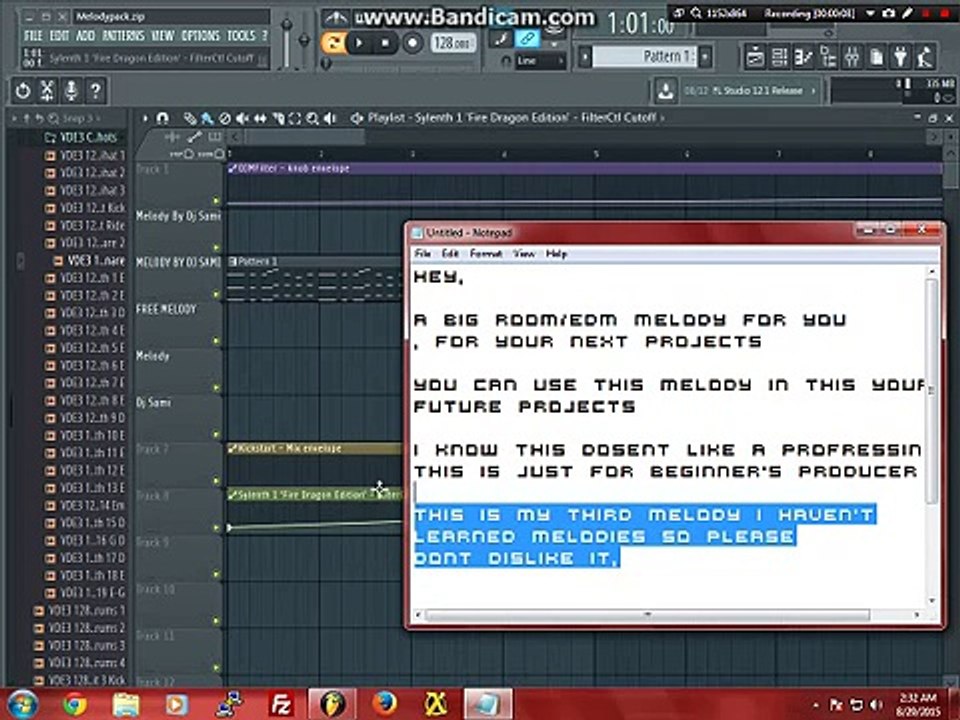This screenshot has height=720, width=960.
Task: Select the Playback speaker tool in the playlist toolbar
Action: 331,118
